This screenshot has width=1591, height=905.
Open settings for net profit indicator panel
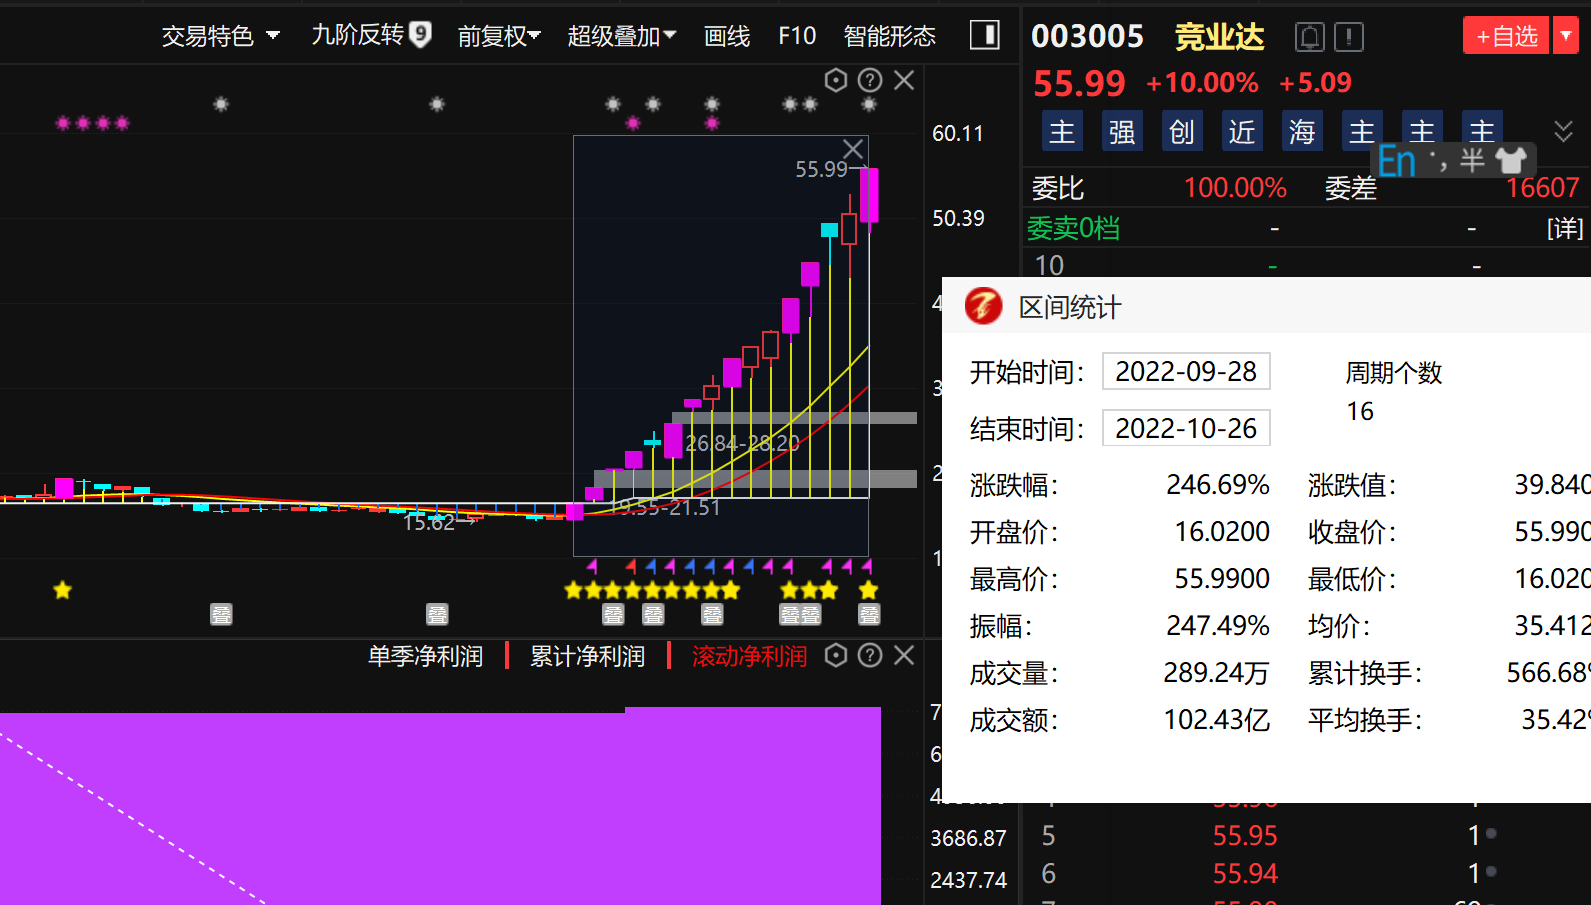click(836, 655)
